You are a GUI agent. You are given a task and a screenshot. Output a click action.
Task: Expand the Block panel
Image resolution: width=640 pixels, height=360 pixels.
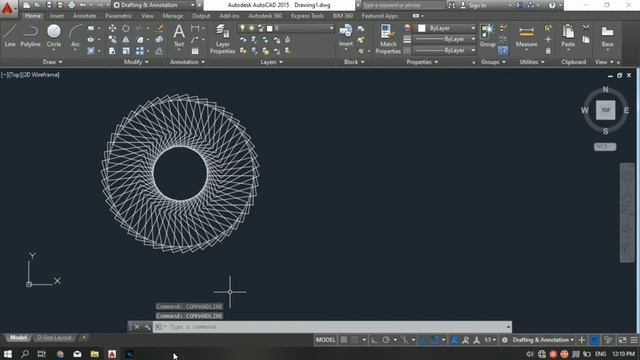354,62
